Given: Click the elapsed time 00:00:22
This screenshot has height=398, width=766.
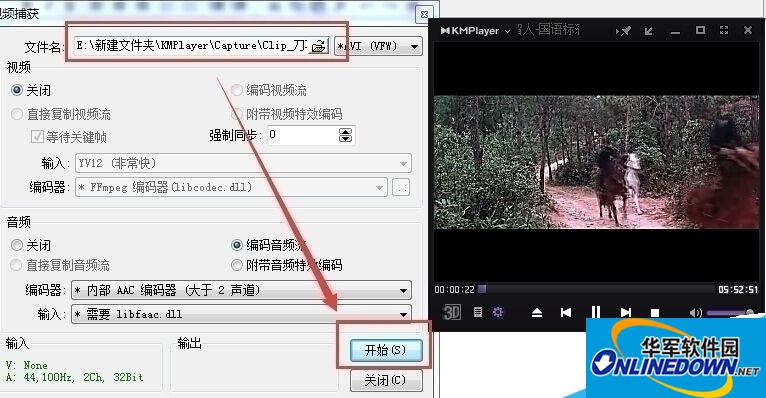Looking at the screenshot, I should coord(454,290).
